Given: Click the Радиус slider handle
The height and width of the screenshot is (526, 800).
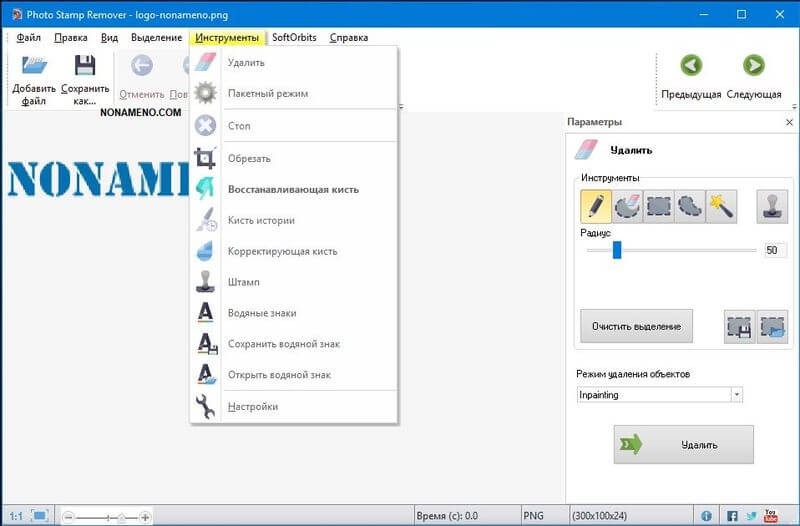Looking at the screenshot, I should 617,250.
